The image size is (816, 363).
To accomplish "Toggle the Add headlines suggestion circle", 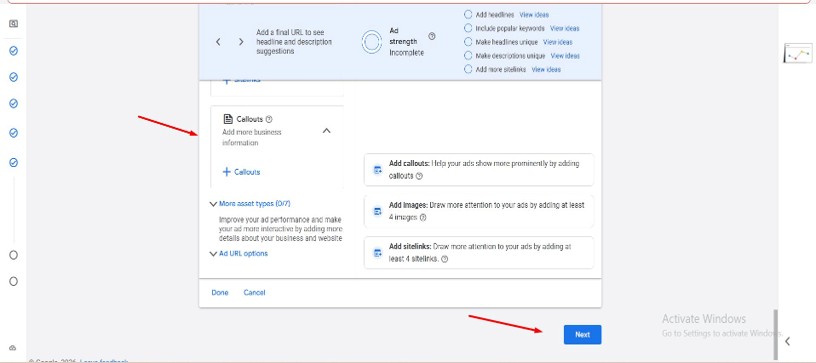I will pyautogui.click(x=468, y=15).
